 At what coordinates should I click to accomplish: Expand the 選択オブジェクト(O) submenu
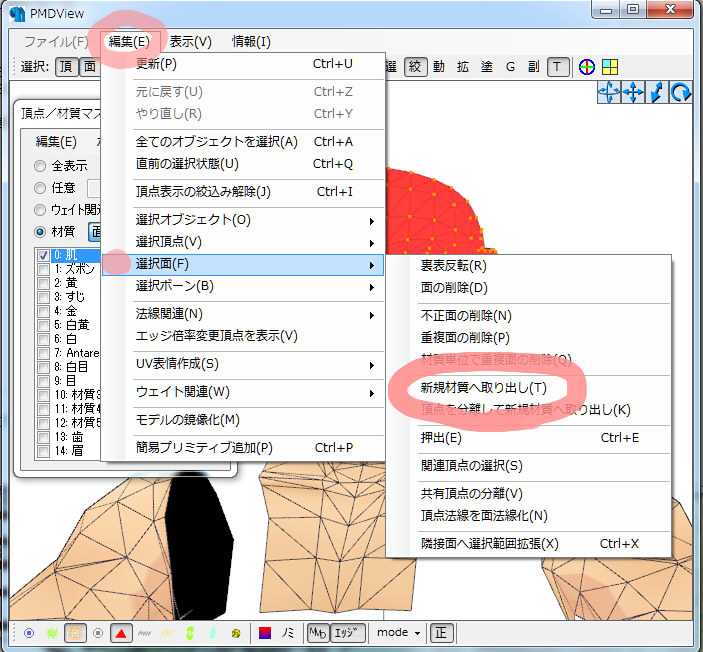pos(243,220)
